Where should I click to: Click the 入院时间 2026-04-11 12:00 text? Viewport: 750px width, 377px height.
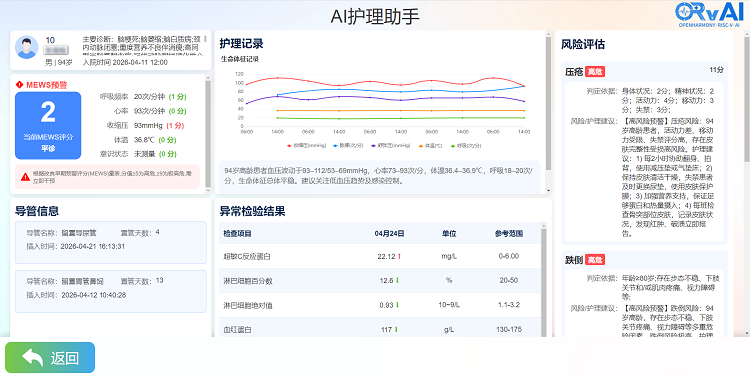125,62
